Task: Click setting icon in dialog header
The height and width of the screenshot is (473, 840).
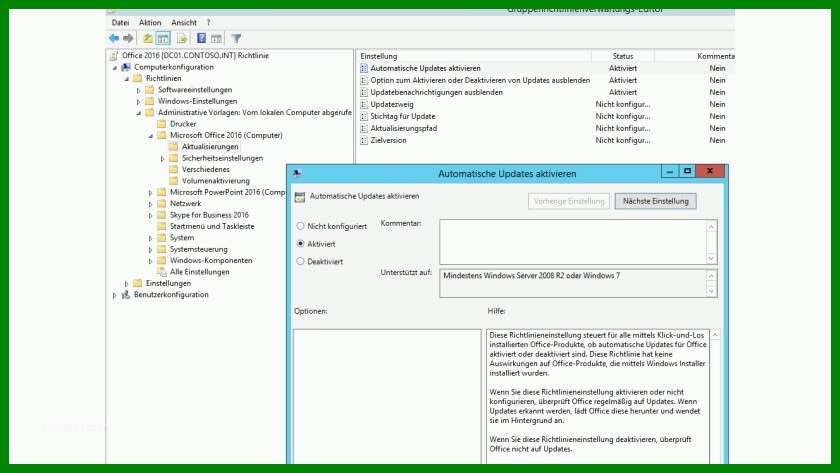Action: click(x=300, y=197)
